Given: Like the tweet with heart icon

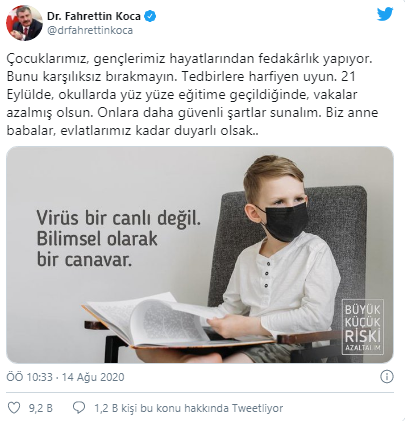Looking at the screenshot, I should click(x=14, y=408).
